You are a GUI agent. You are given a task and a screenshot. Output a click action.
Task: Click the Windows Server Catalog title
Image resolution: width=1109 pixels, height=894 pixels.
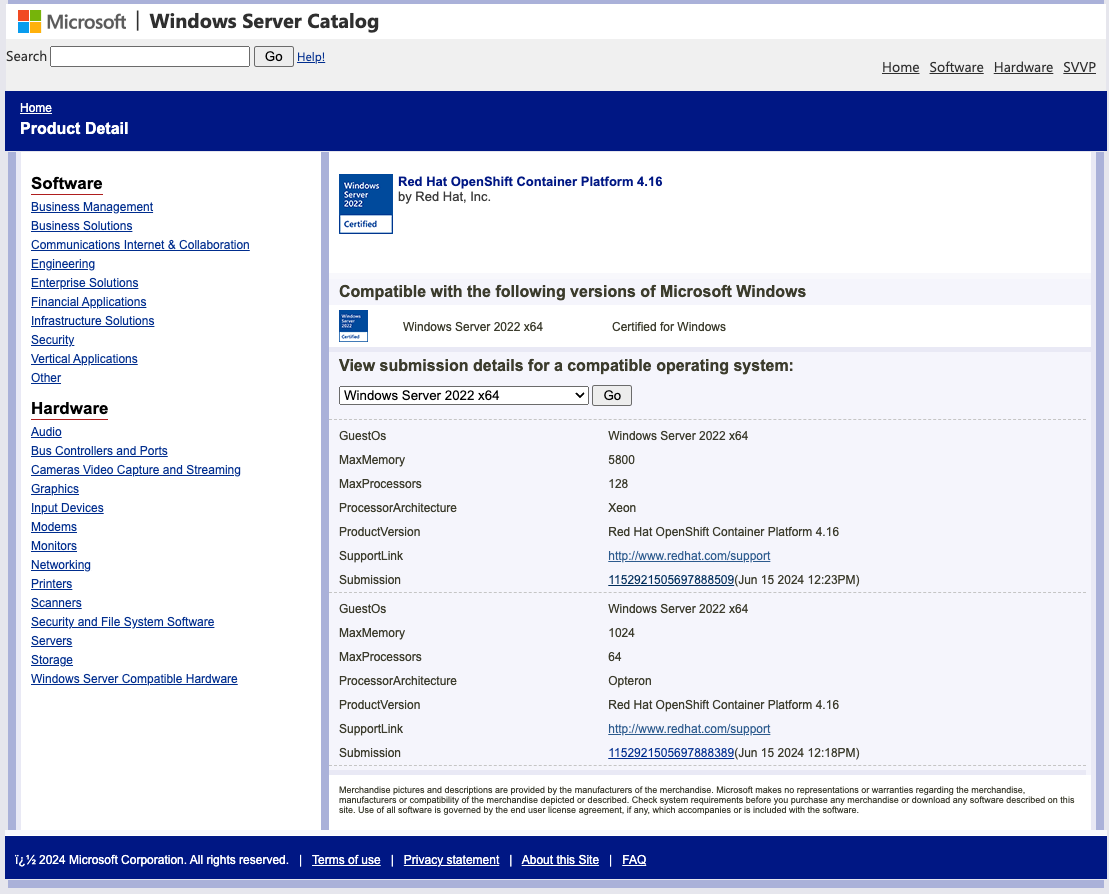click(264, 21)
